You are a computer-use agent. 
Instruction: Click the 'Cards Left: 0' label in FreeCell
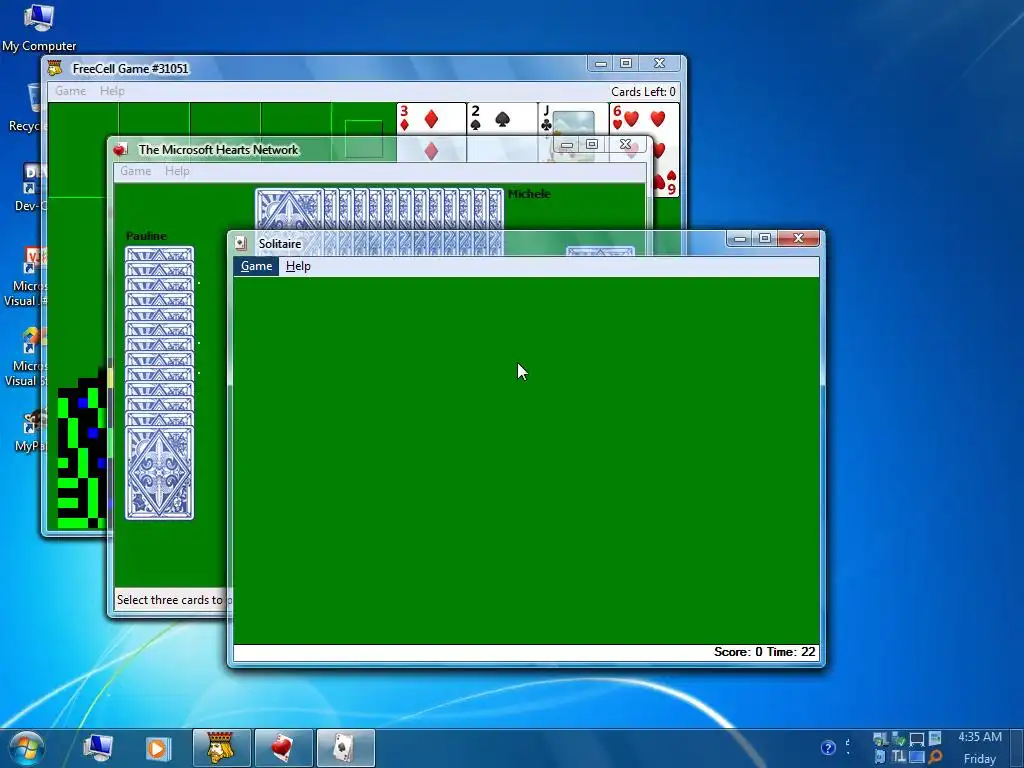click(x=643, y=91)
